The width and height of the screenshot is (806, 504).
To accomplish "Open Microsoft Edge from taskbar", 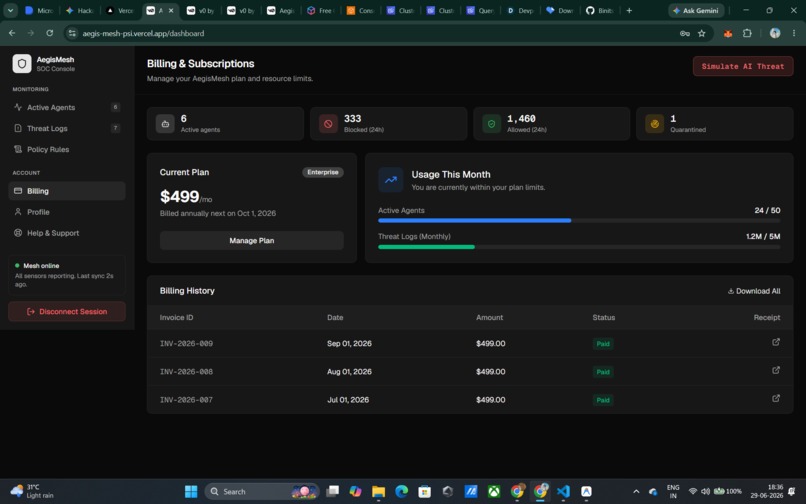I will coord(401,492).
